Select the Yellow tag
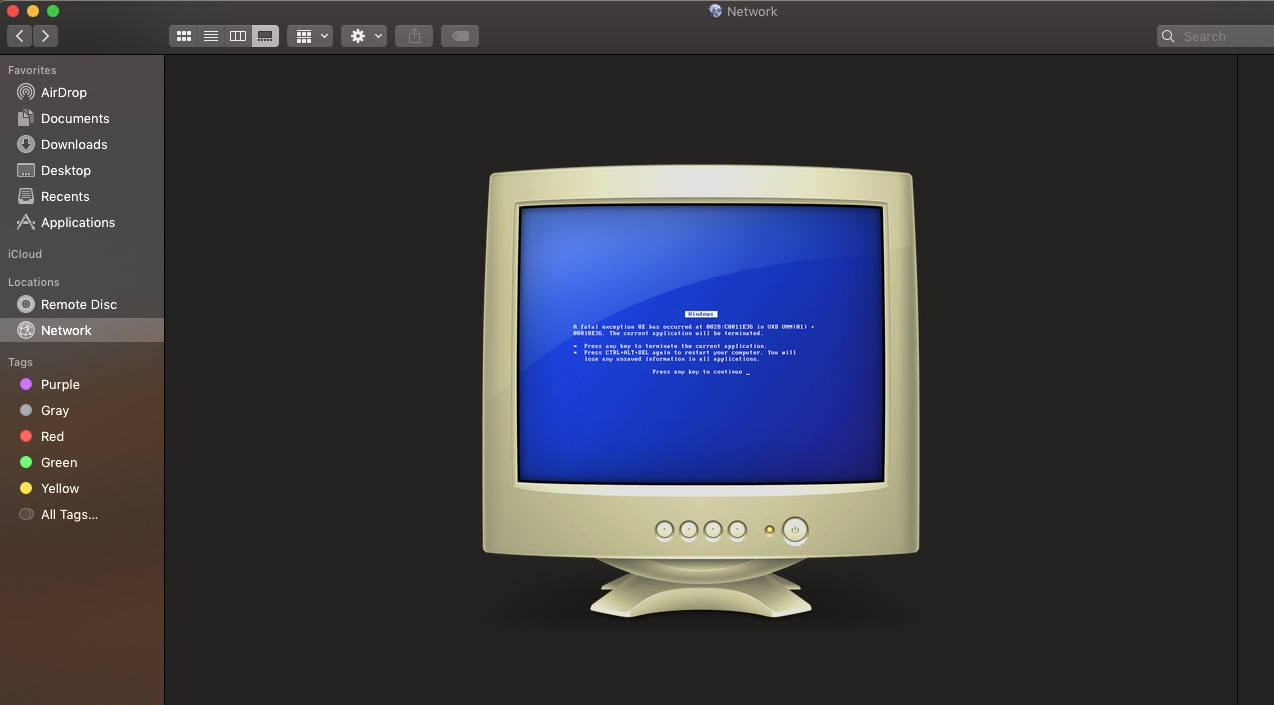 (82, 488)
